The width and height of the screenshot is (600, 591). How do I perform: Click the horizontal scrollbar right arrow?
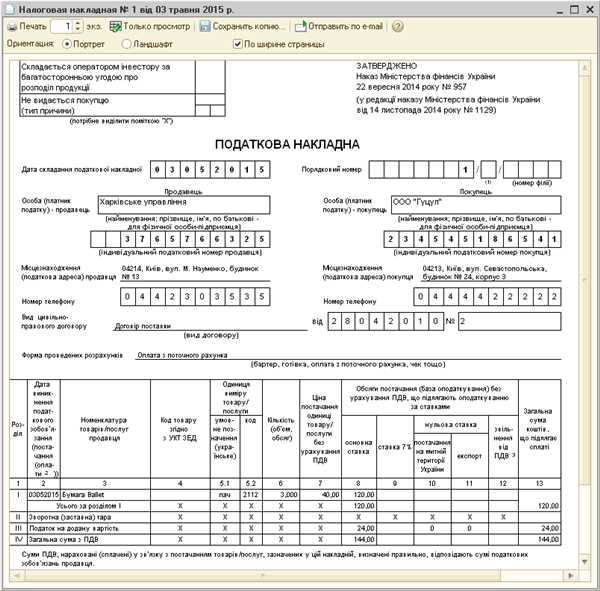pos(571,575)
